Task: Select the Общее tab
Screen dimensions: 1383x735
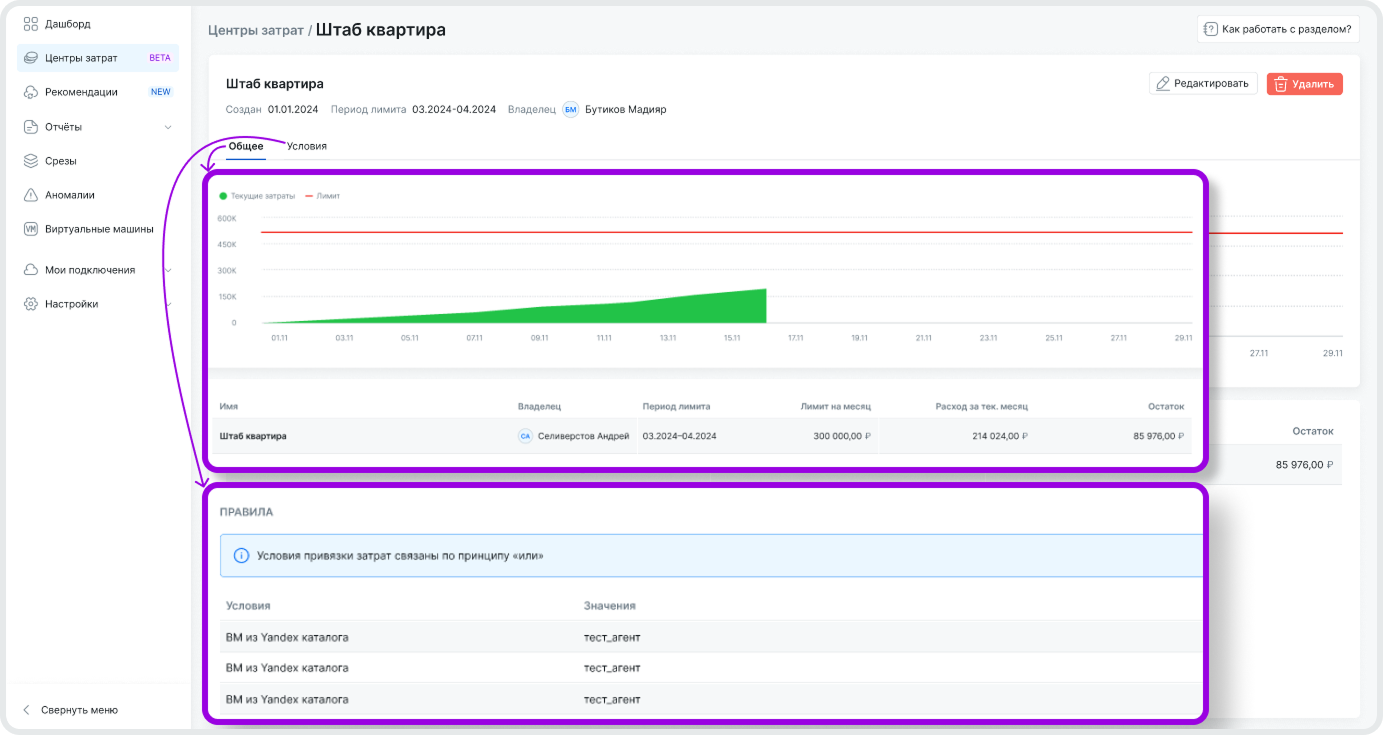Action: coord(246,146)
